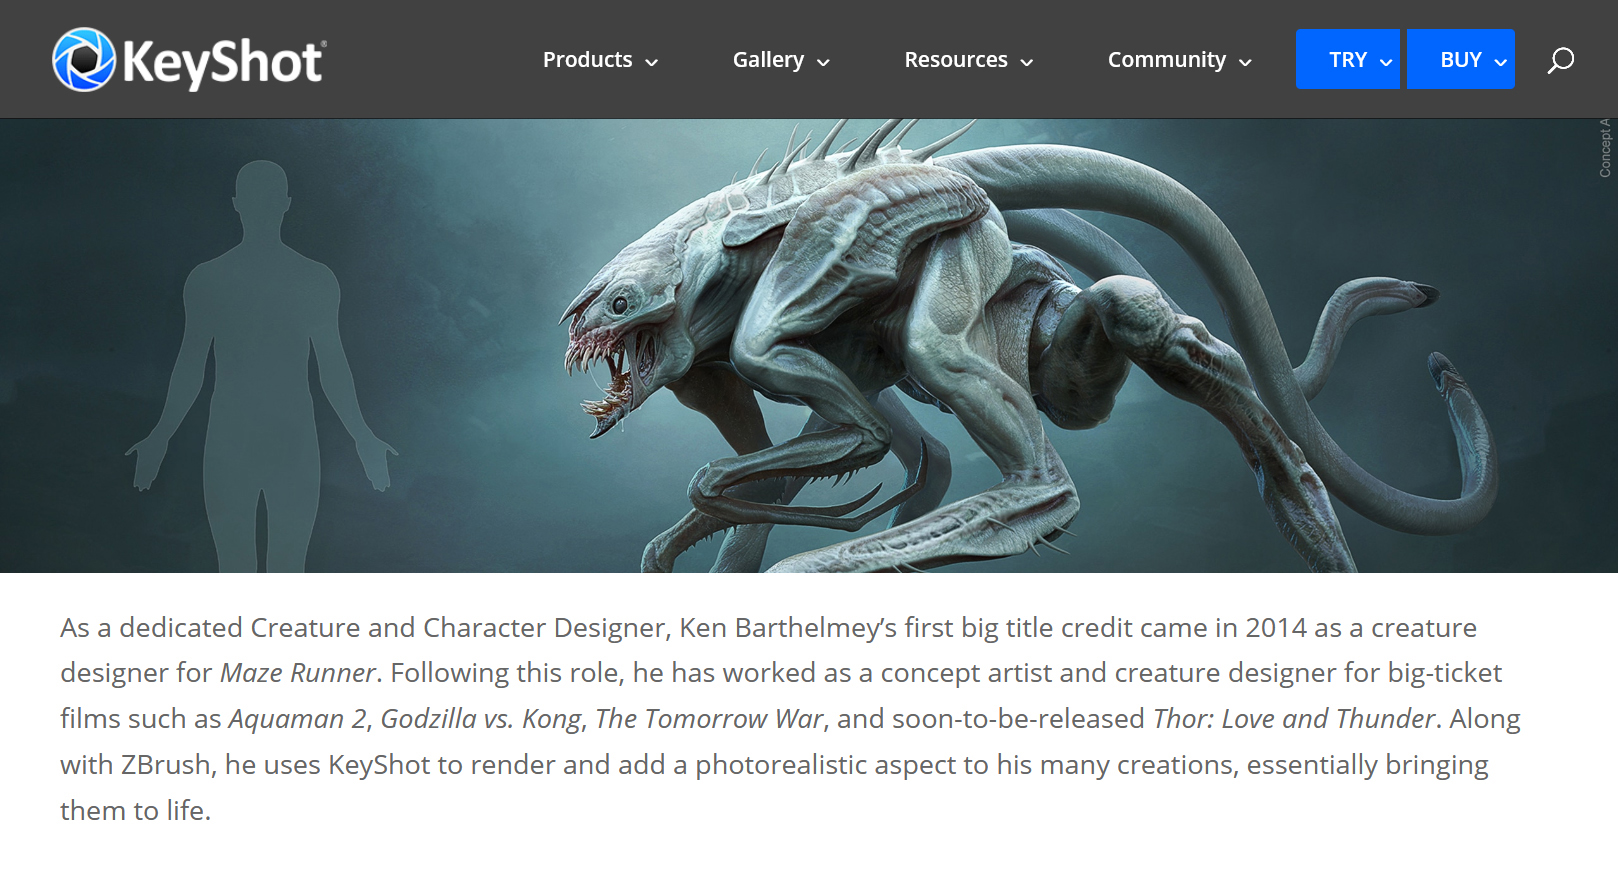The width and height of the screenshot is (1618, 886).
Task: Click the KeyShot wordmark in the header
Action: (x=224, y=62)
